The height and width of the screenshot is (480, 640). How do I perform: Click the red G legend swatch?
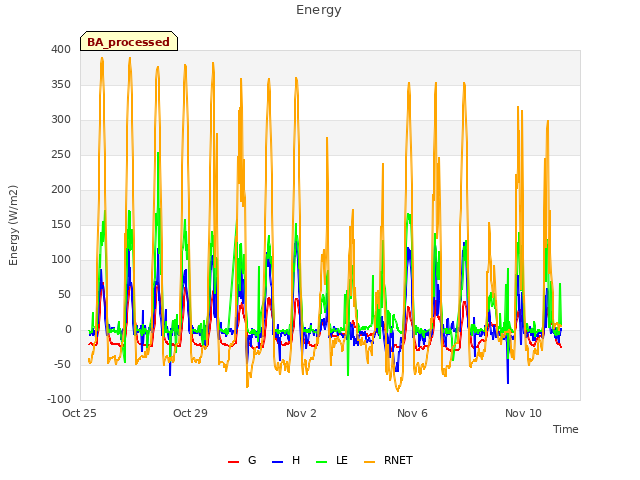[233, 462]
